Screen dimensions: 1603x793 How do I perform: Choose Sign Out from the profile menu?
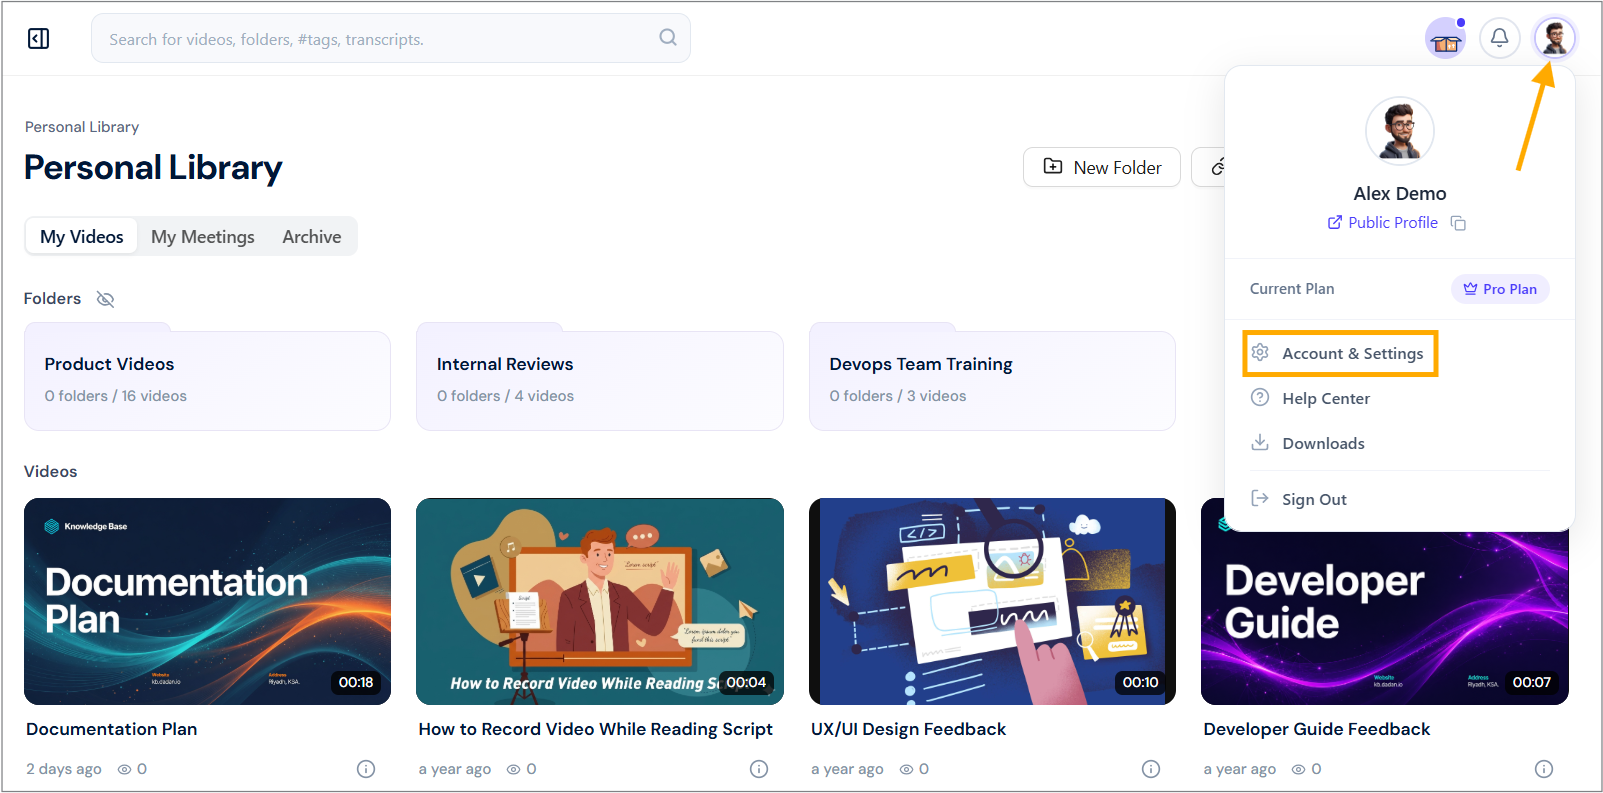[x=1314, y=499]
